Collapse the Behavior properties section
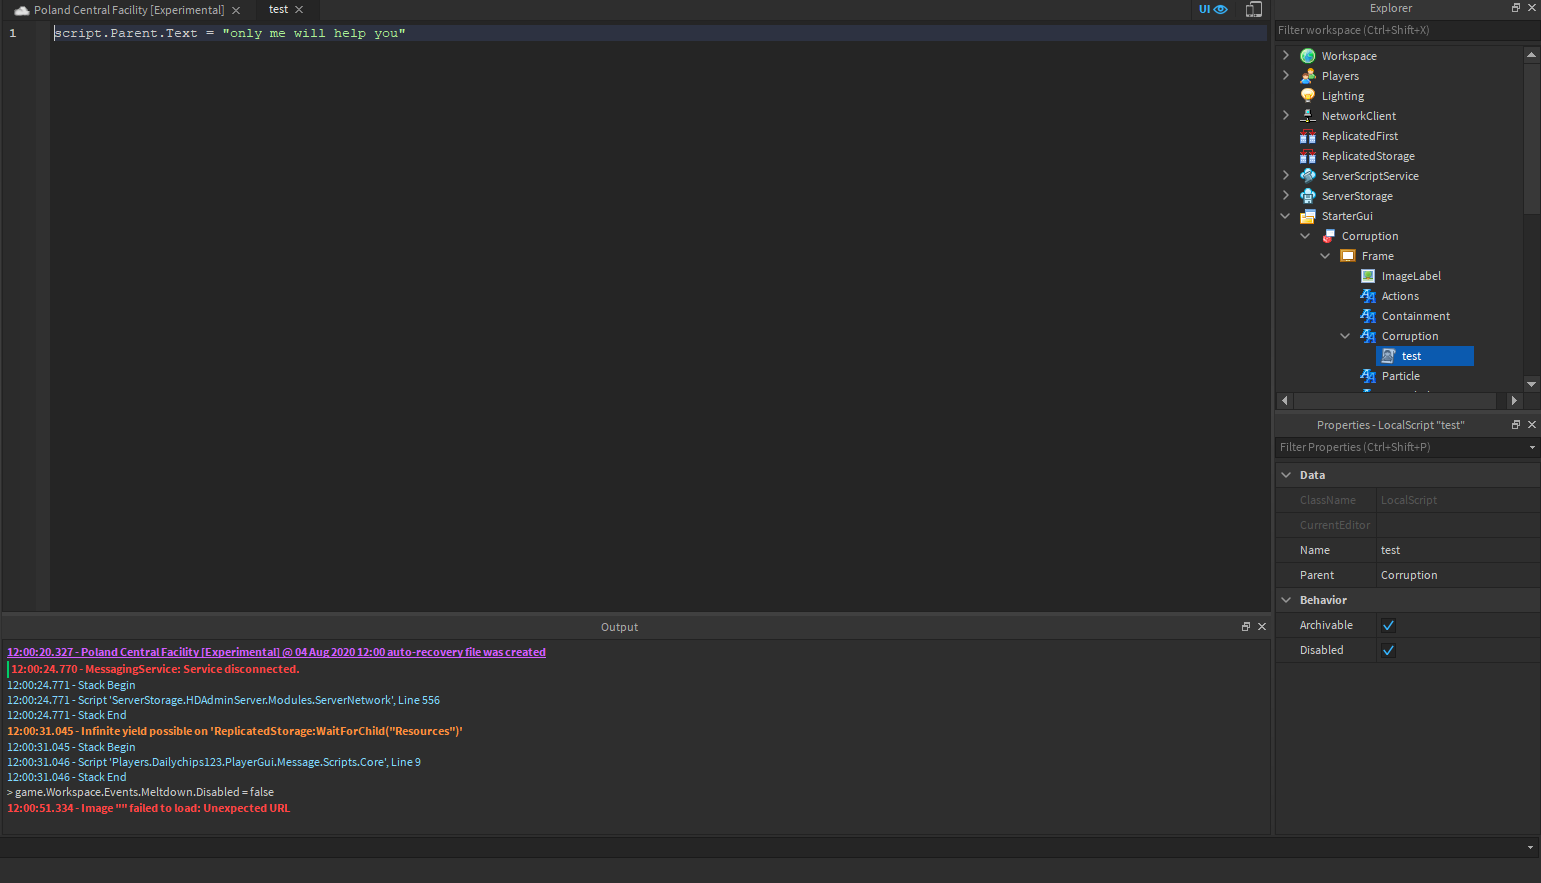This screenshot has width=1541, height=883. (1286, 600)
